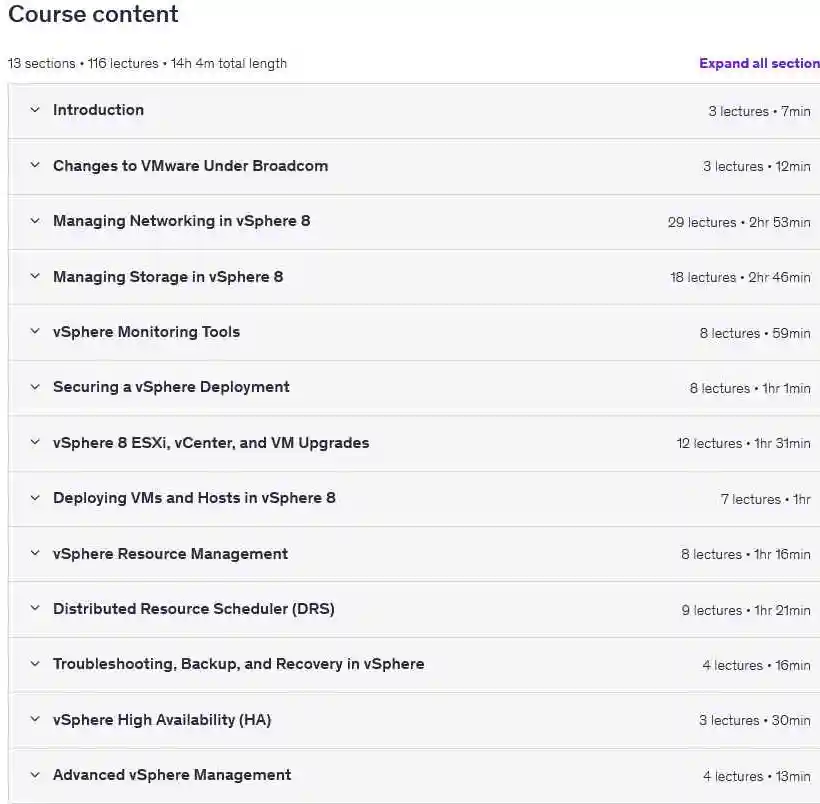Expand Troubleshooting, Backup, and Recovery chevron
The image size is (820, 804).
click(x=35, y=664)
